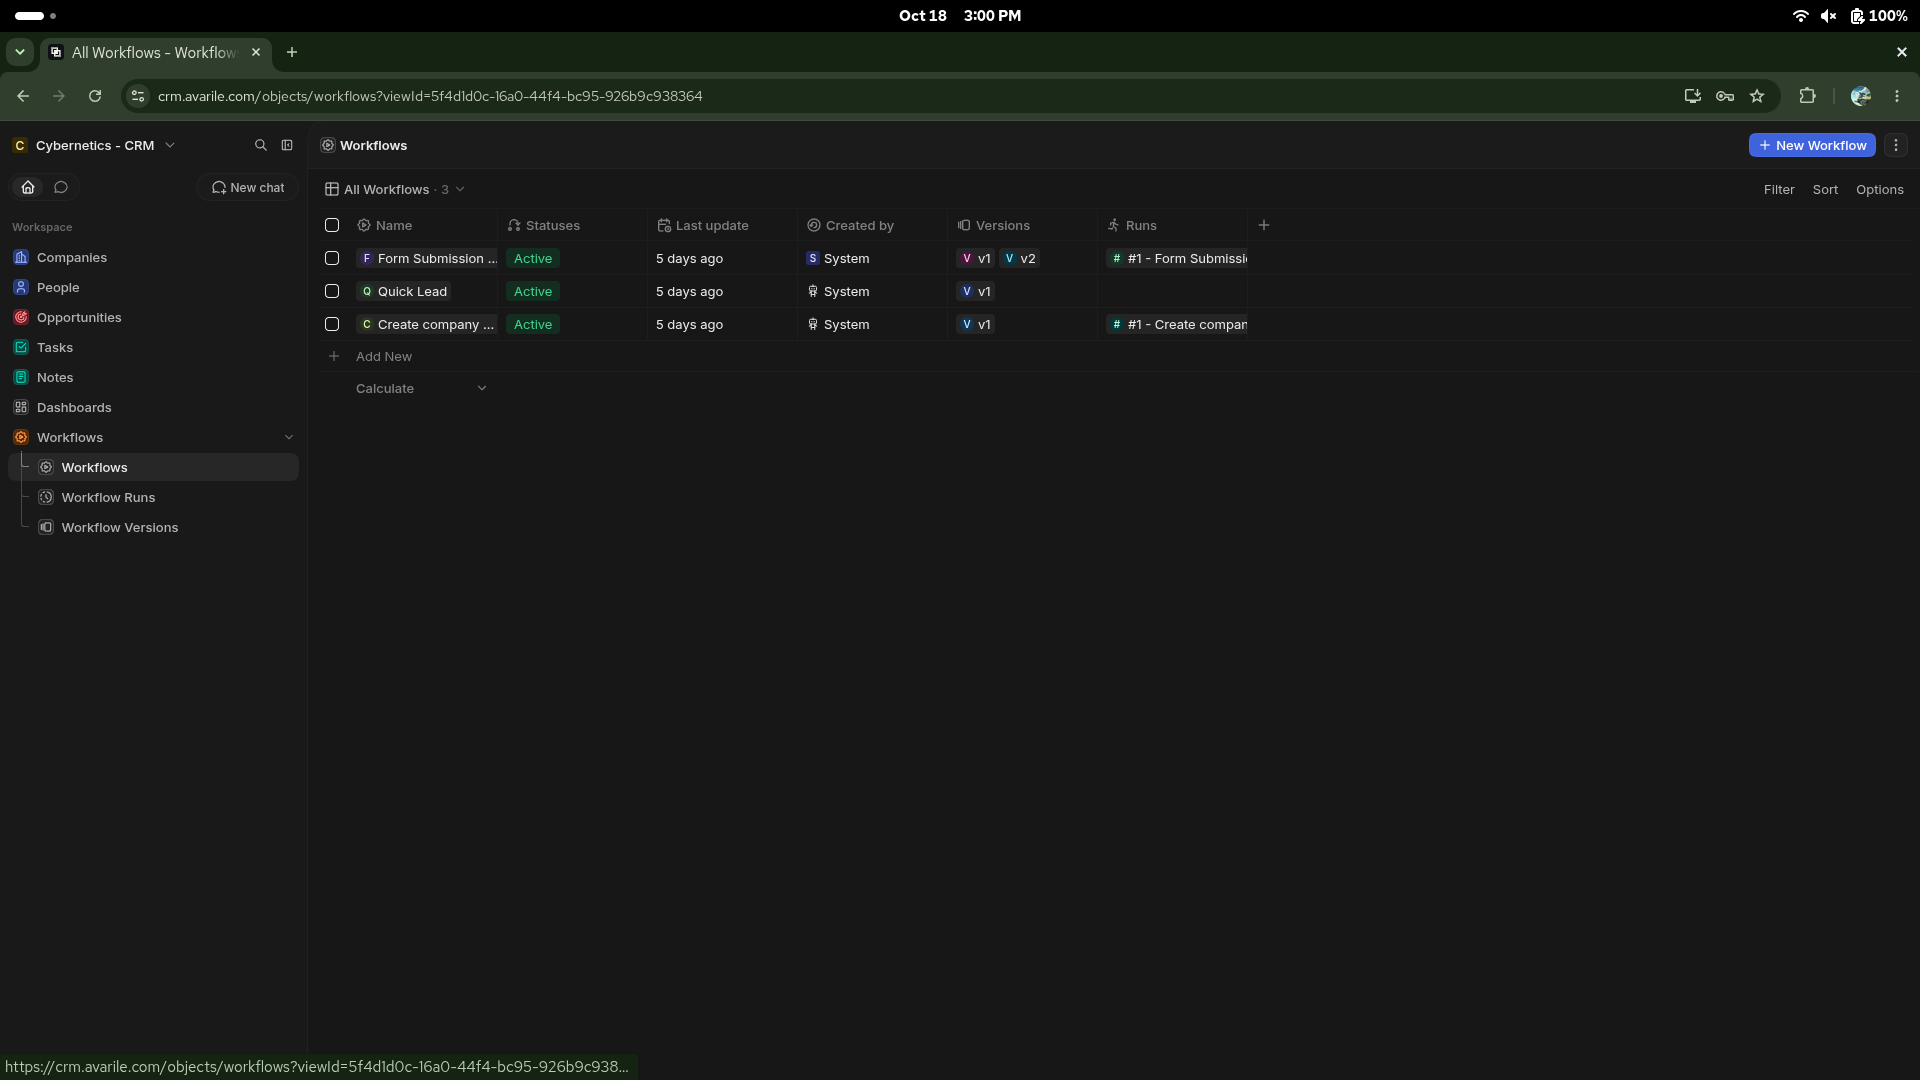Collapse the Workflows sidebar group chevron

tap(289, 437)
